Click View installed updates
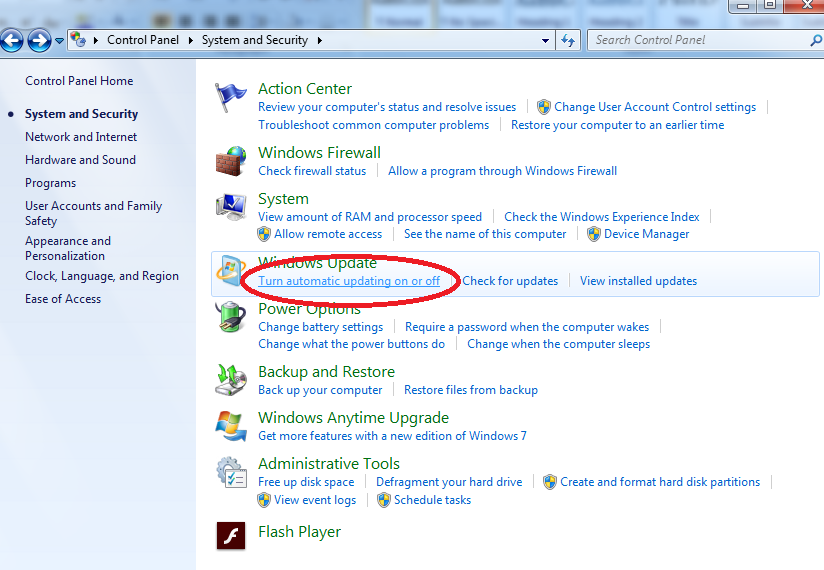The width and height of the screenshot is (824, 570). point(638,281)
